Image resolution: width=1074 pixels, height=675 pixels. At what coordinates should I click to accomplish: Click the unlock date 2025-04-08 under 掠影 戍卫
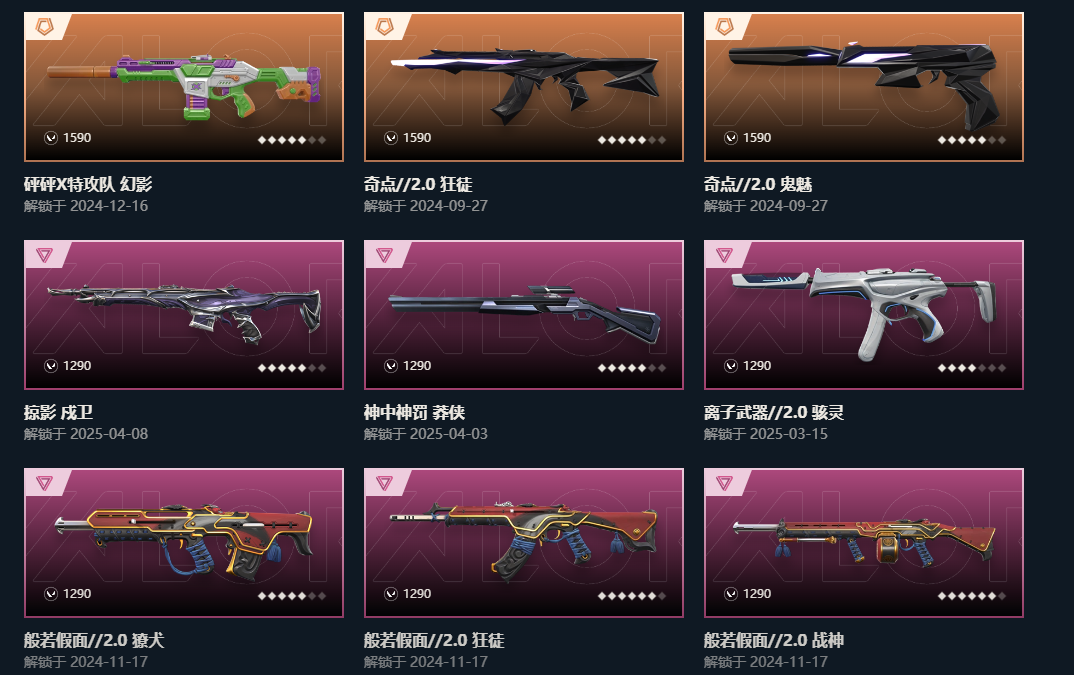109,434
